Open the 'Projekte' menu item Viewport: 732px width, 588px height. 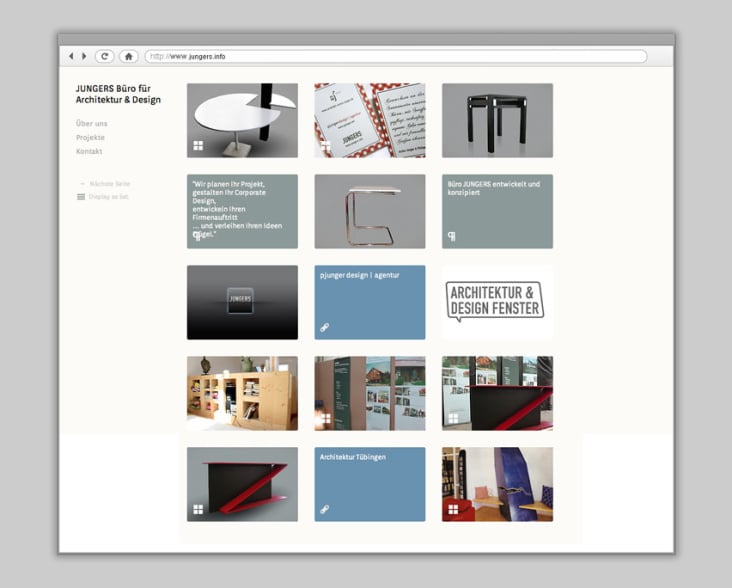tap(90, 137)
